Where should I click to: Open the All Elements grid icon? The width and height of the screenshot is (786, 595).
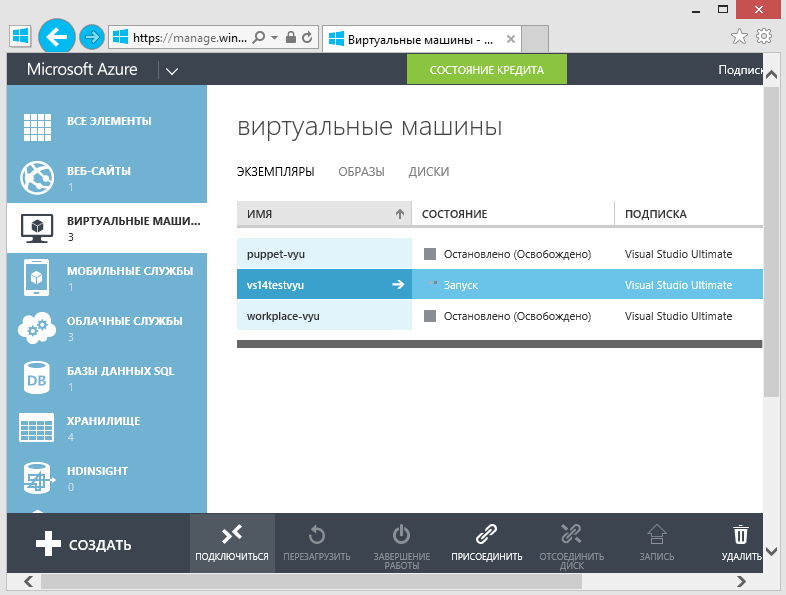[37, 127]
